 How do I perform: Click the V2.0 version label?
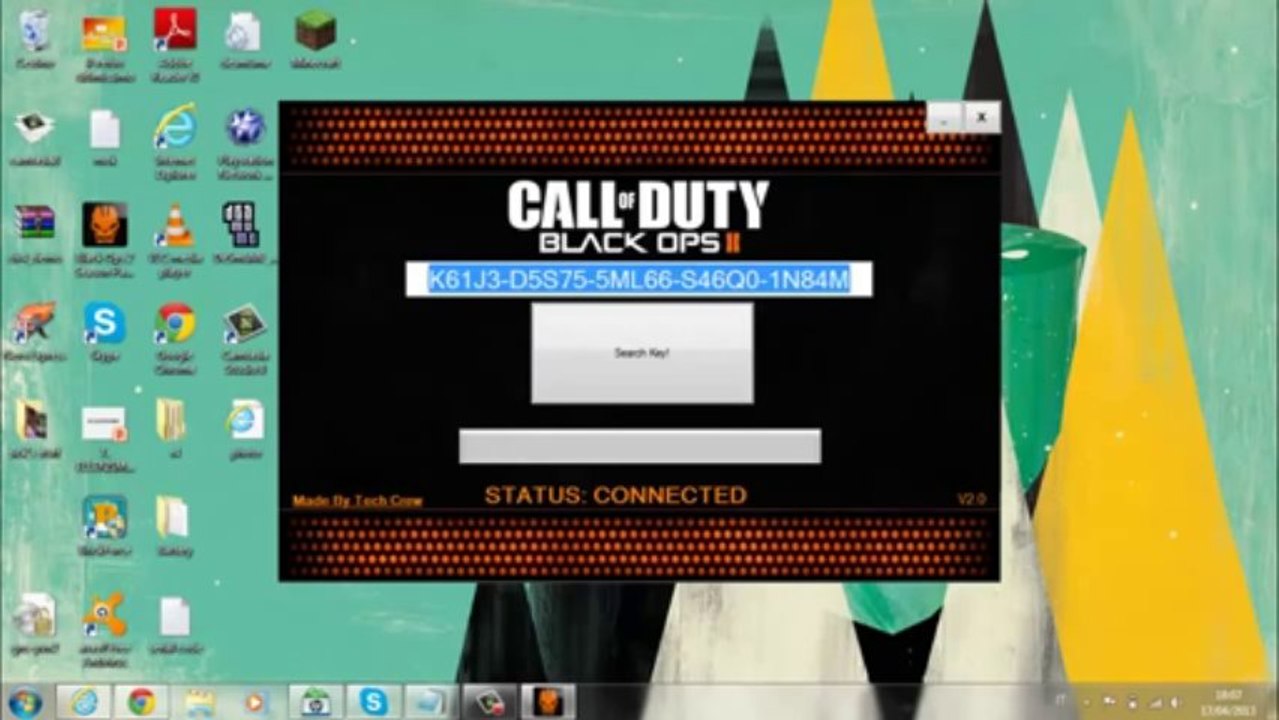coord(971,498)
